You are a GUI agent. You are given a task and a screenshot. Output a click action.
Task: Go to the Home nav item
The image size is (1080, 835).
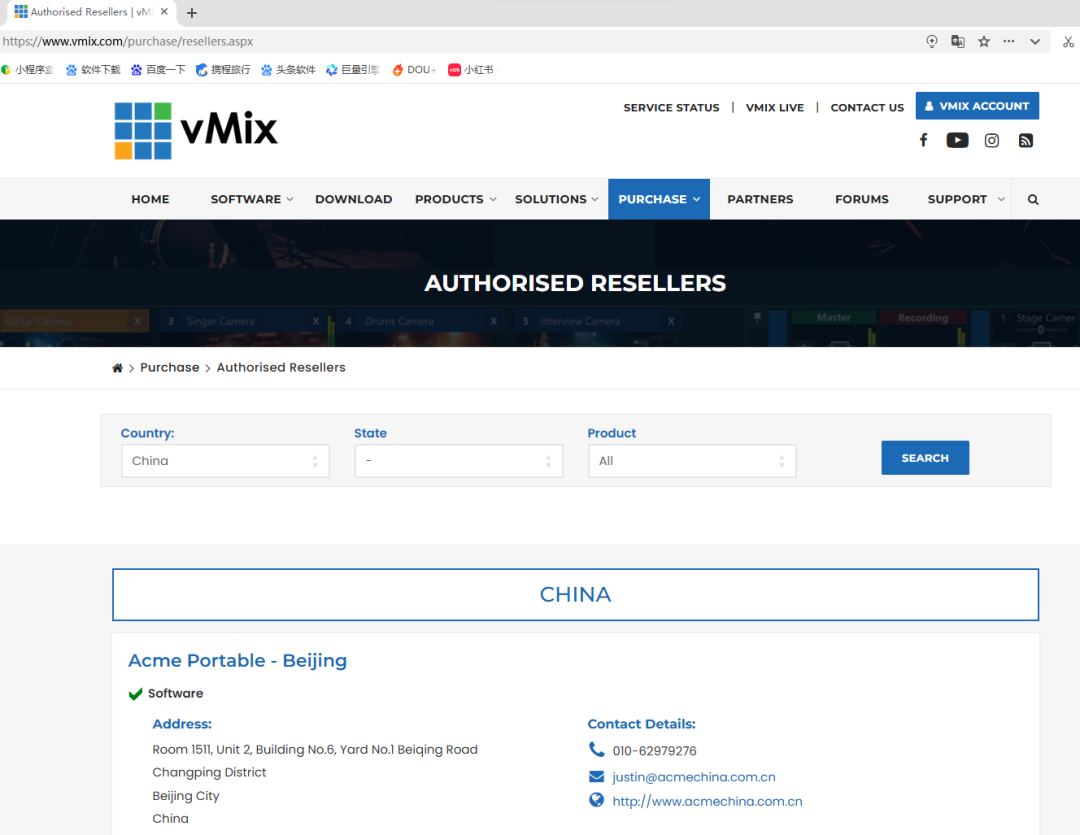point(150,199)
